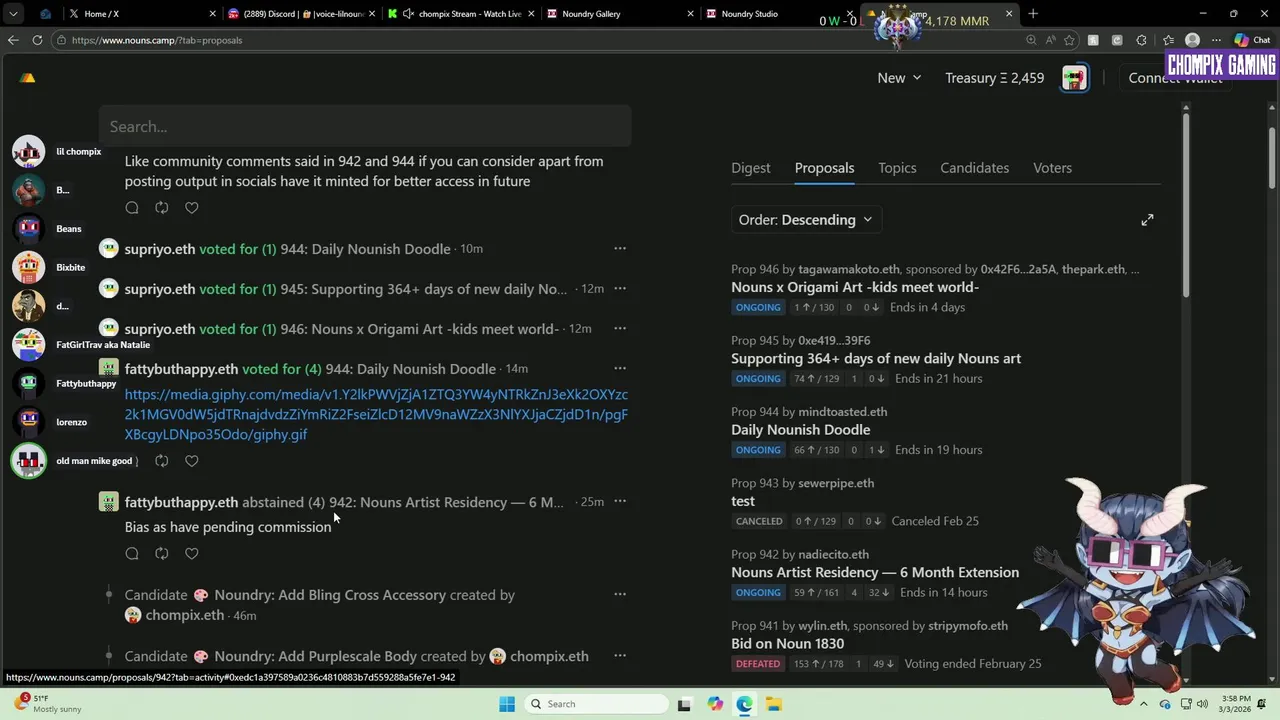1280x720 pixels.
Task: Open the Candidates tab
Action: 974,168
